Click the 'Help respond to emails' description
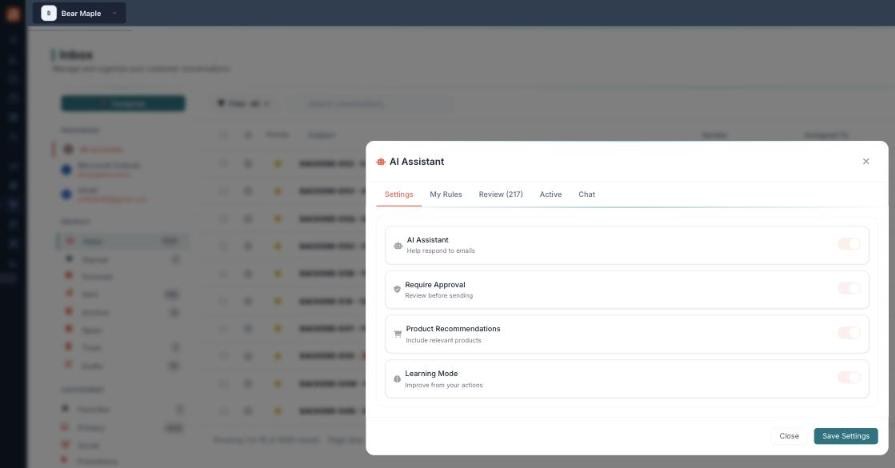Screen dimensions: 895x468 point(441,251)
